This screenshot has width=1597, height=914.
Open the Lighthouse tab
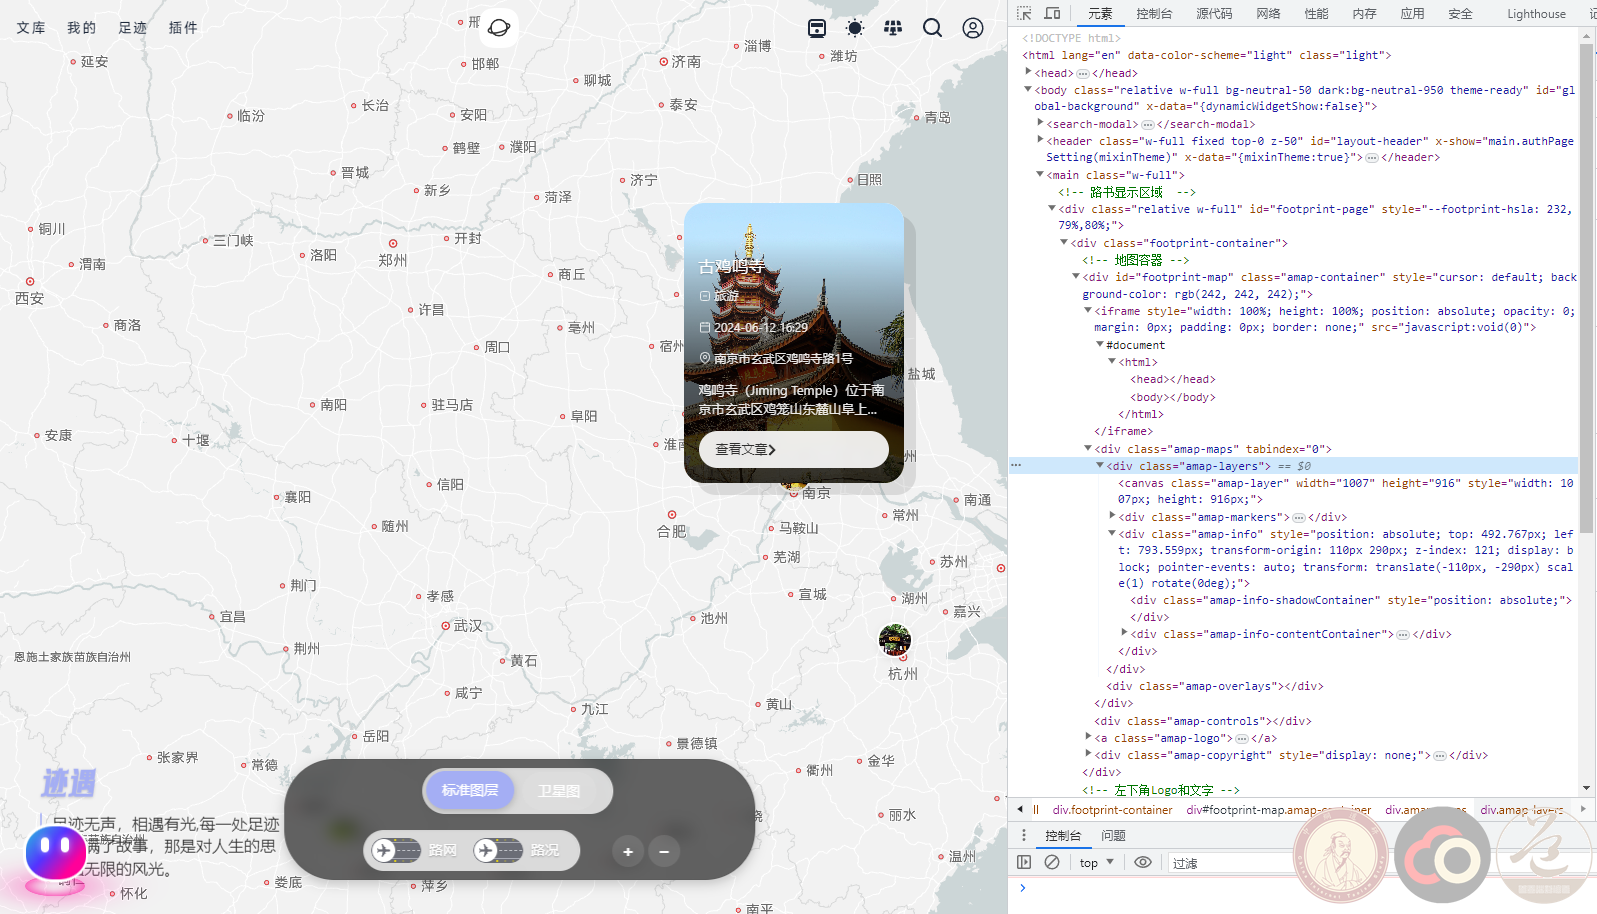(1536, 13)
